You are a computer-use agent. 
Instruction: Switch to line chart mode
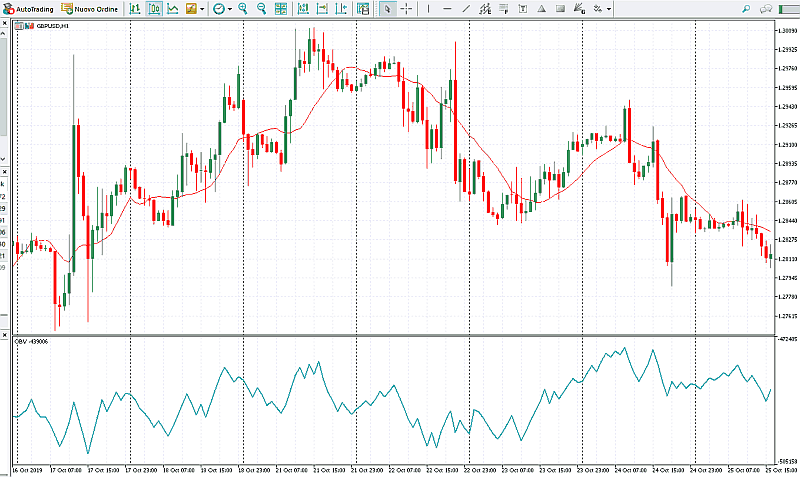pos(173,9)
